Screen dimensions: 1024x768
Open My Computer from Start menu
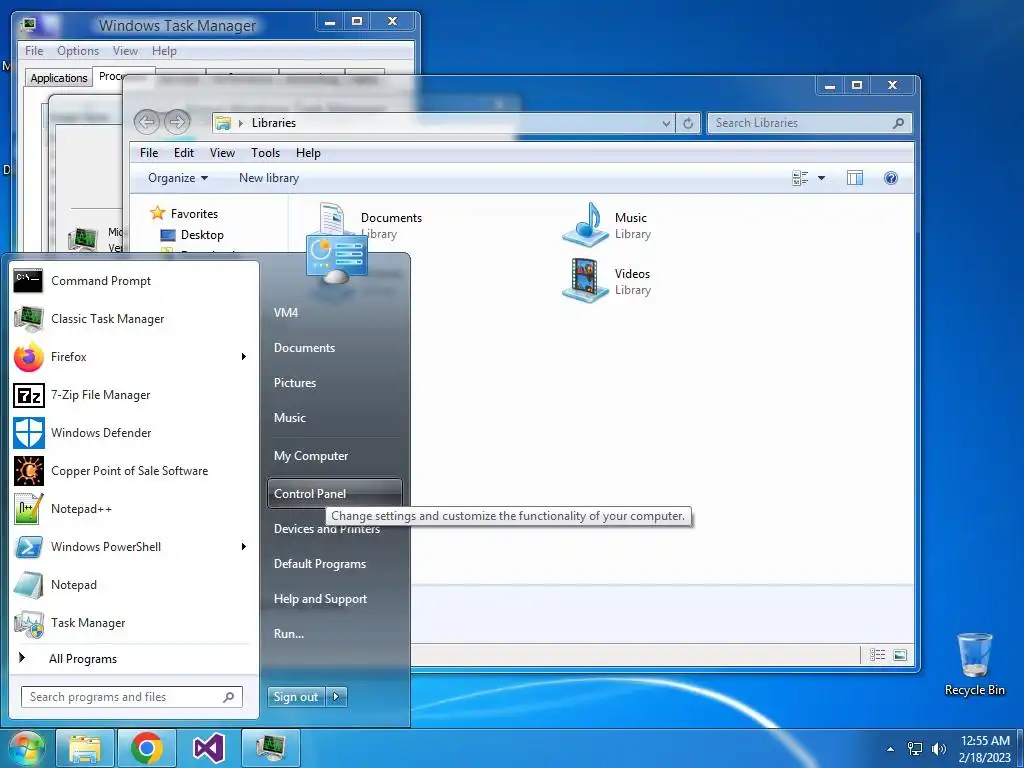coord(334,456)
